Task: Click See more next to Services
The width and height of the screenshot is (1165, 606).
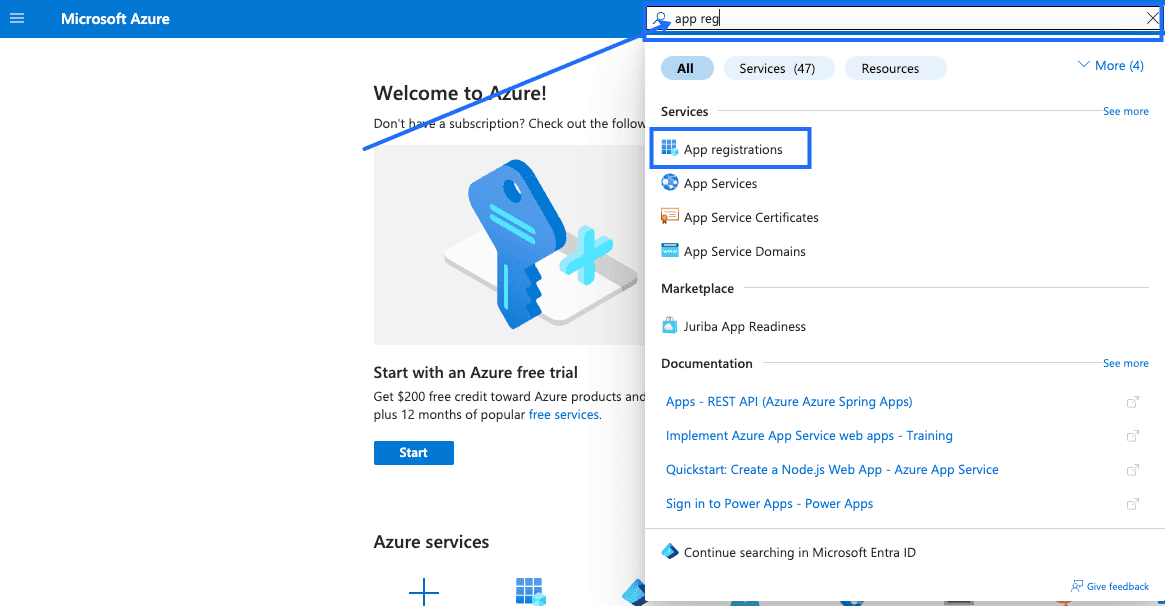Action: point(1125,112)
